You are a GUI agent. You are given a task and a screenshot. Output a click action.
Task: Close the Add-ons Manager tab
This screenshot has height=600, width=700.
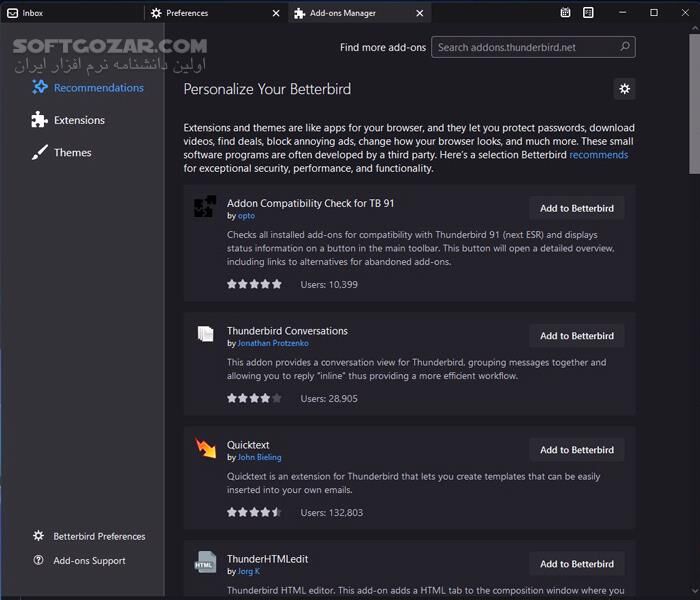[x=420, y=14]
